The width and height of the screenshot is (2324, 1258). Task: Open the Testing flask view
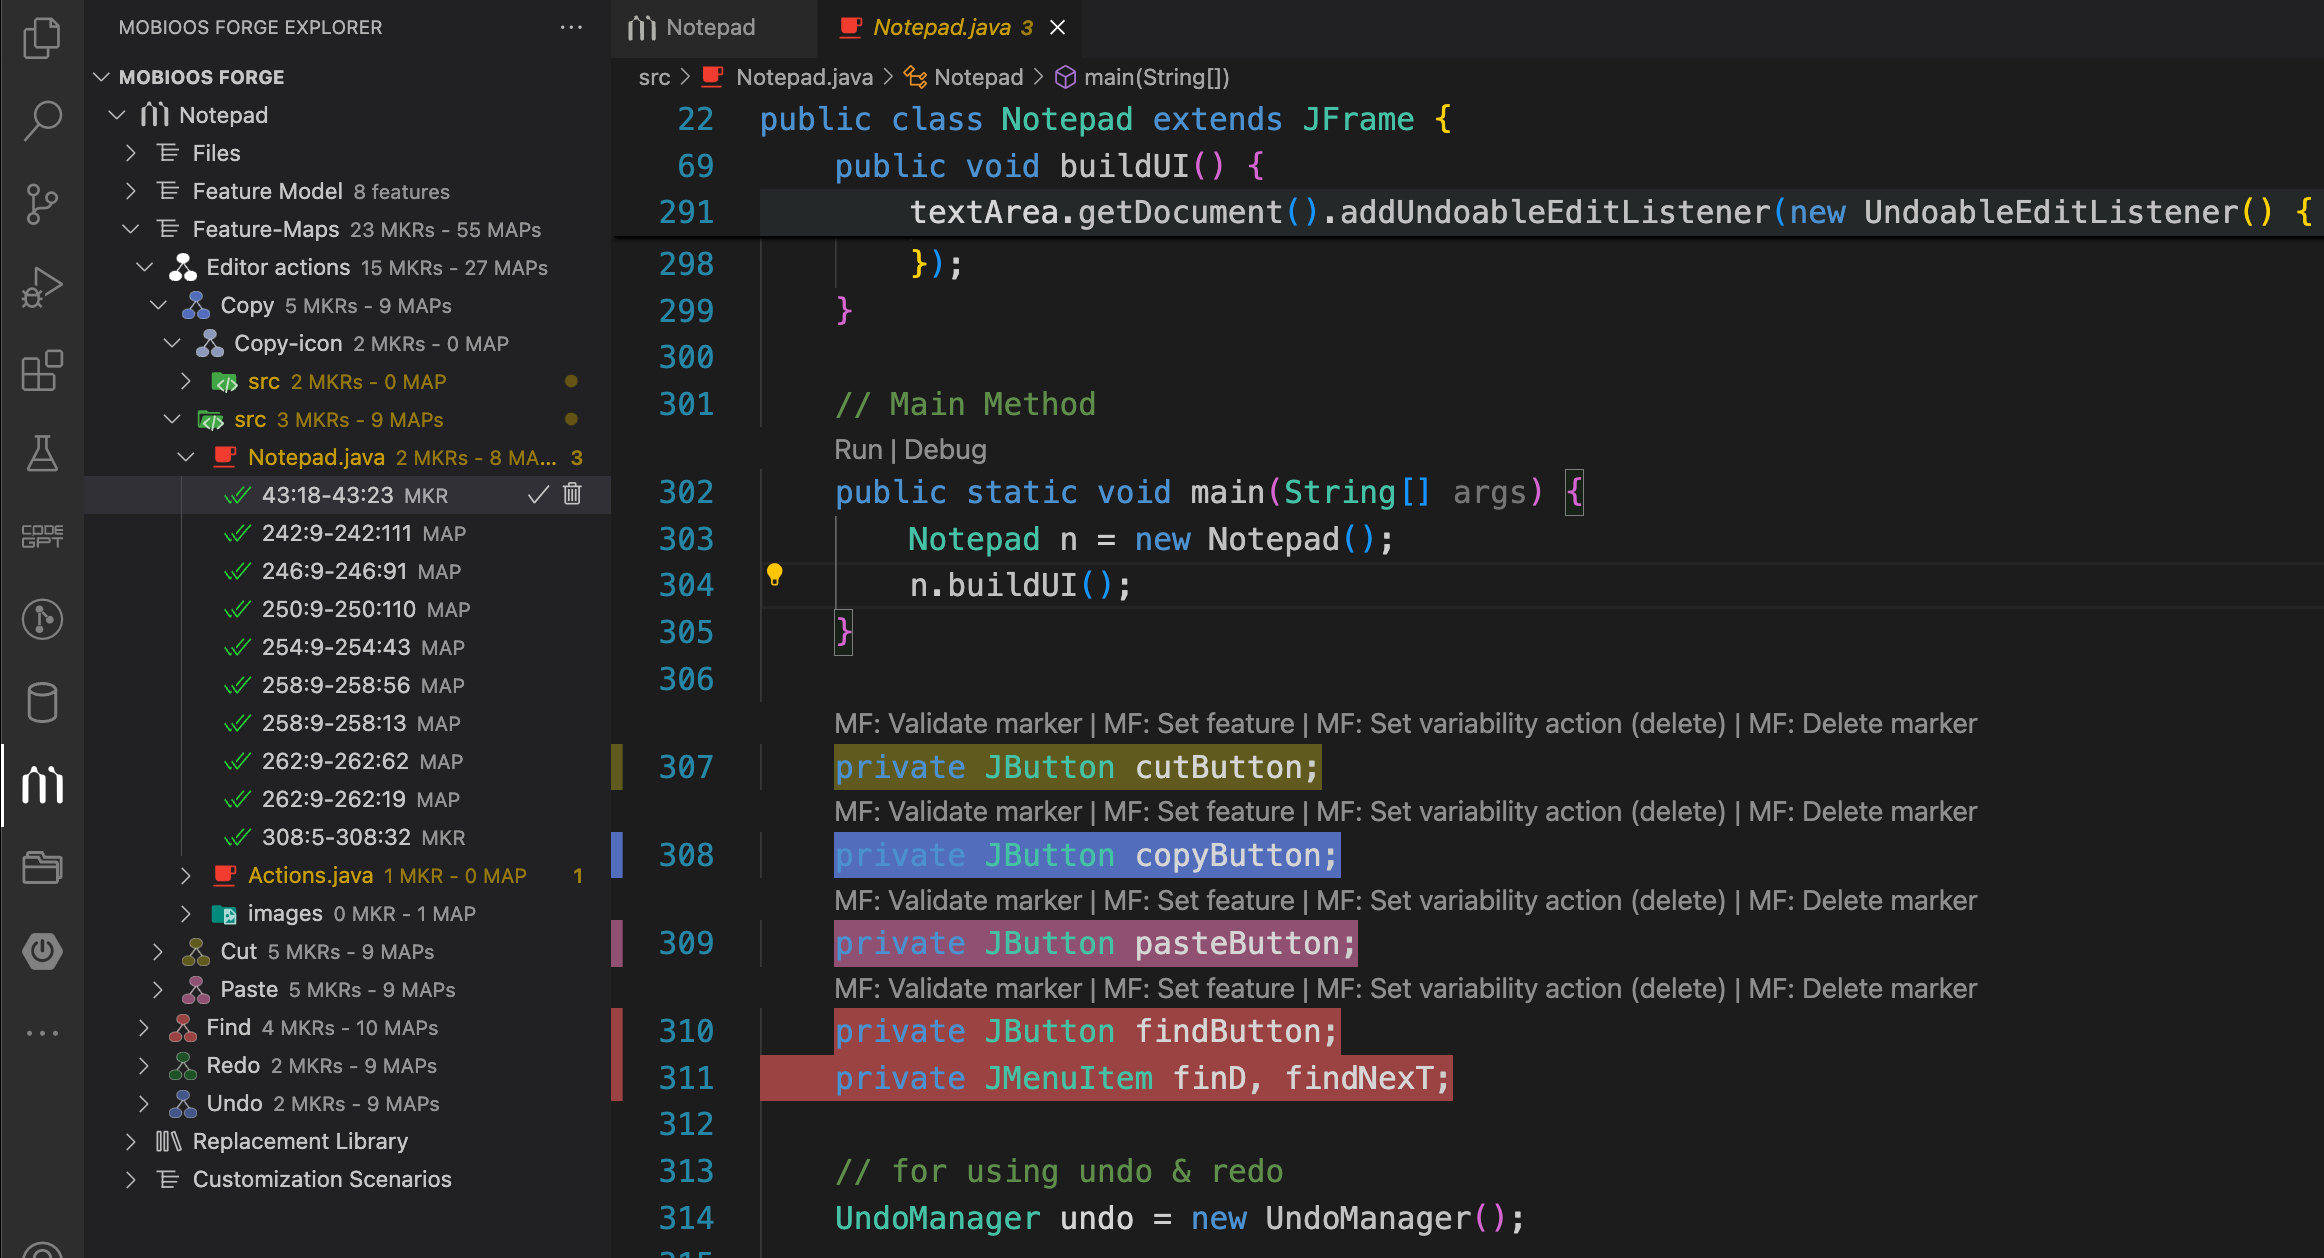click(42, 453)
